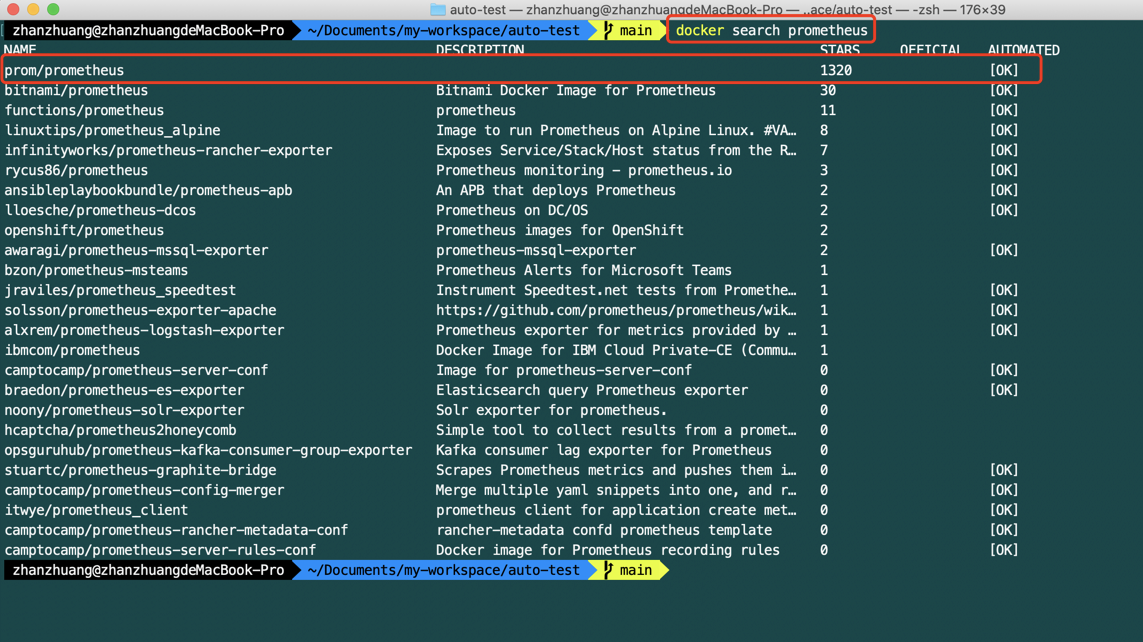Click the top prompt 'zhanzhuang@zhanzhuangdeMacBook-Pro' segment
This screenshot has width=1143, height=642.
click(x=148, y=31)
